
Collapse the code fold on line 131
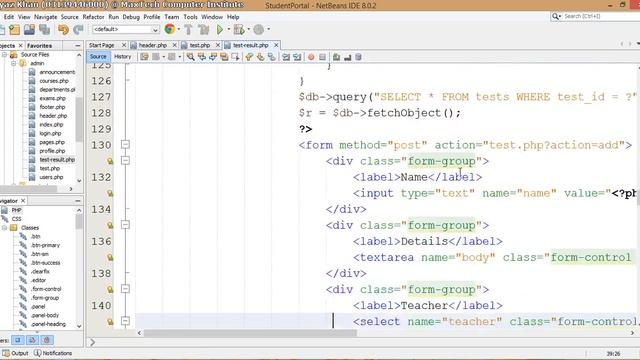coord(125,160)
